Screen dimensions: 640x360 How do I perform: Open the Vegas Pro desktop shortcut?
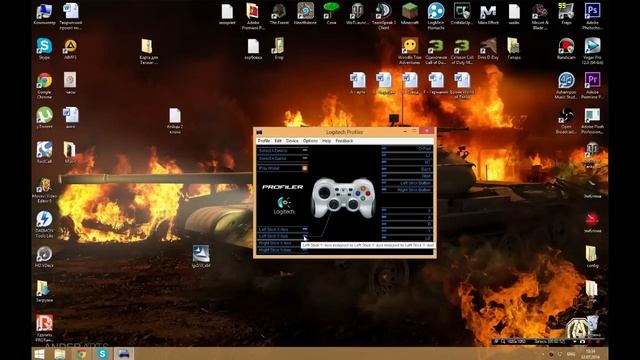coord(592,51)
